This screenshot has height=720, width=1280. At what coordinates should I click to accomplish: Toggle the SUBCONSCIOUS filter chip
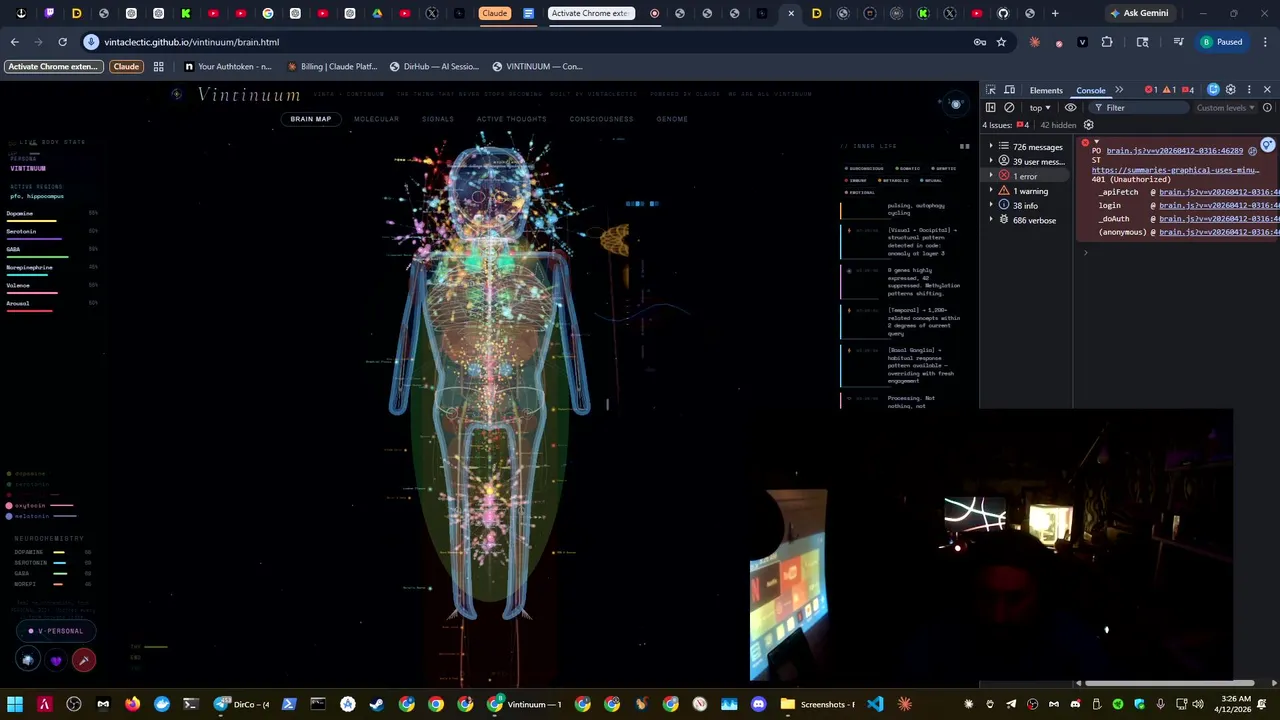point(864,168)
